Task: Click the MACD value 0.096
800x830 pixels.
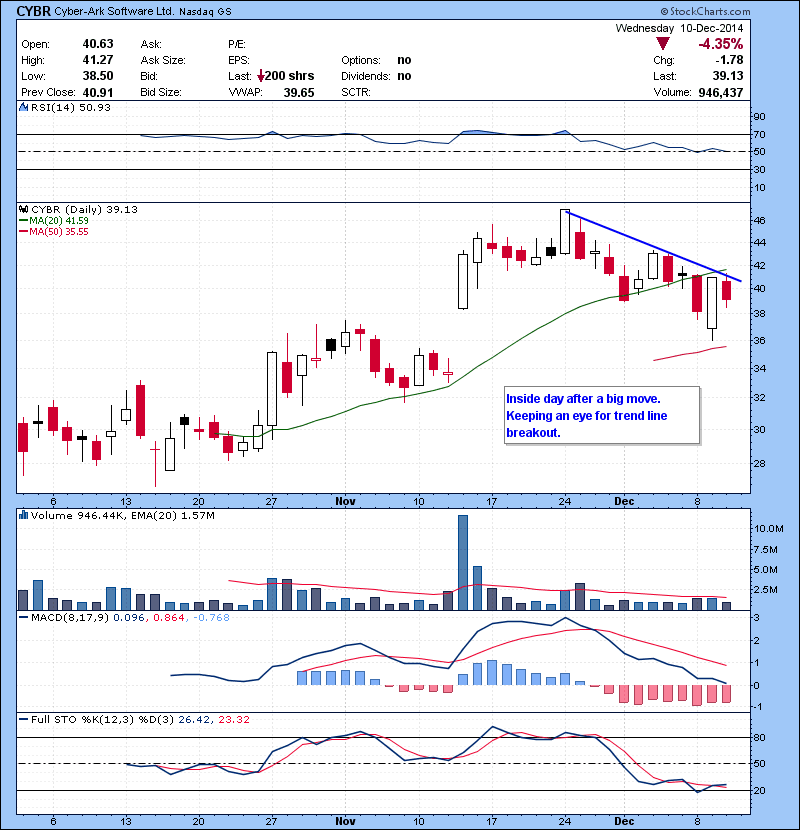Action: [129, 617]
